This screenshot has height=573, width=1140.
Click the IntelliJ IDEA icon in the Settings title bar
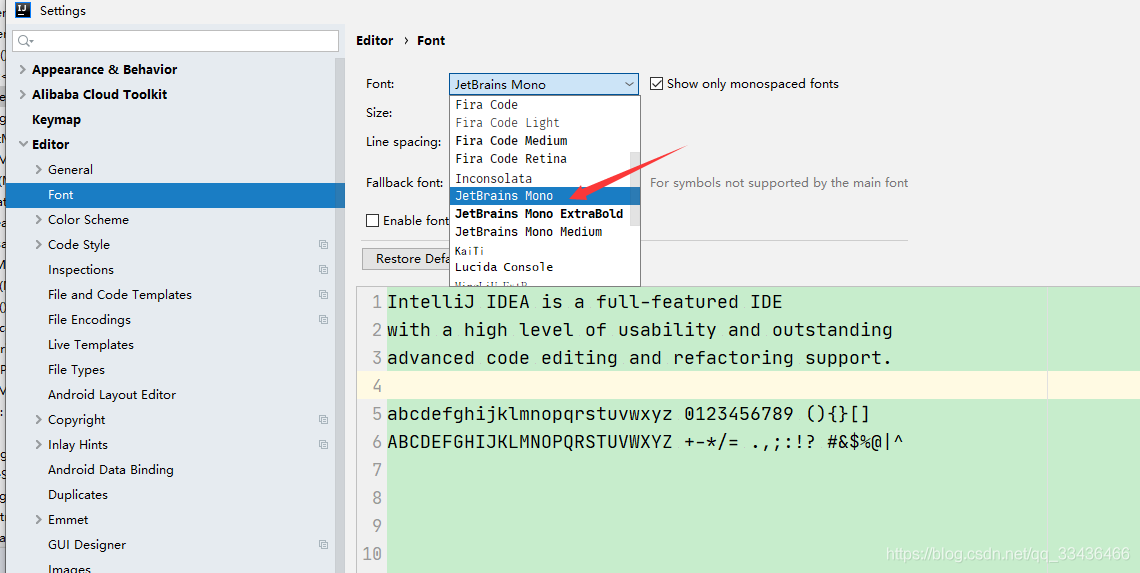(x=23, y=10)
